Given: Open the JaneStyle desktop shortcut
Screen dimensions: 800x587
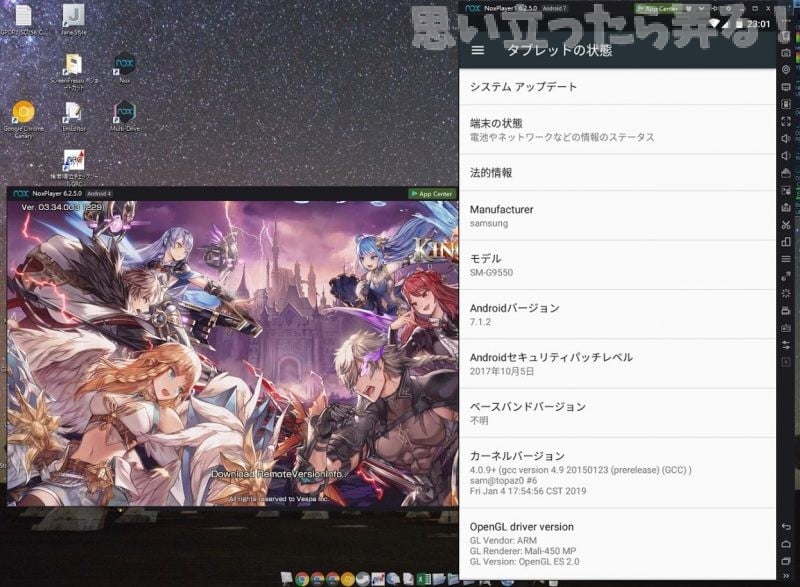Looking at the screenshot, I should [x=73, y=19].
